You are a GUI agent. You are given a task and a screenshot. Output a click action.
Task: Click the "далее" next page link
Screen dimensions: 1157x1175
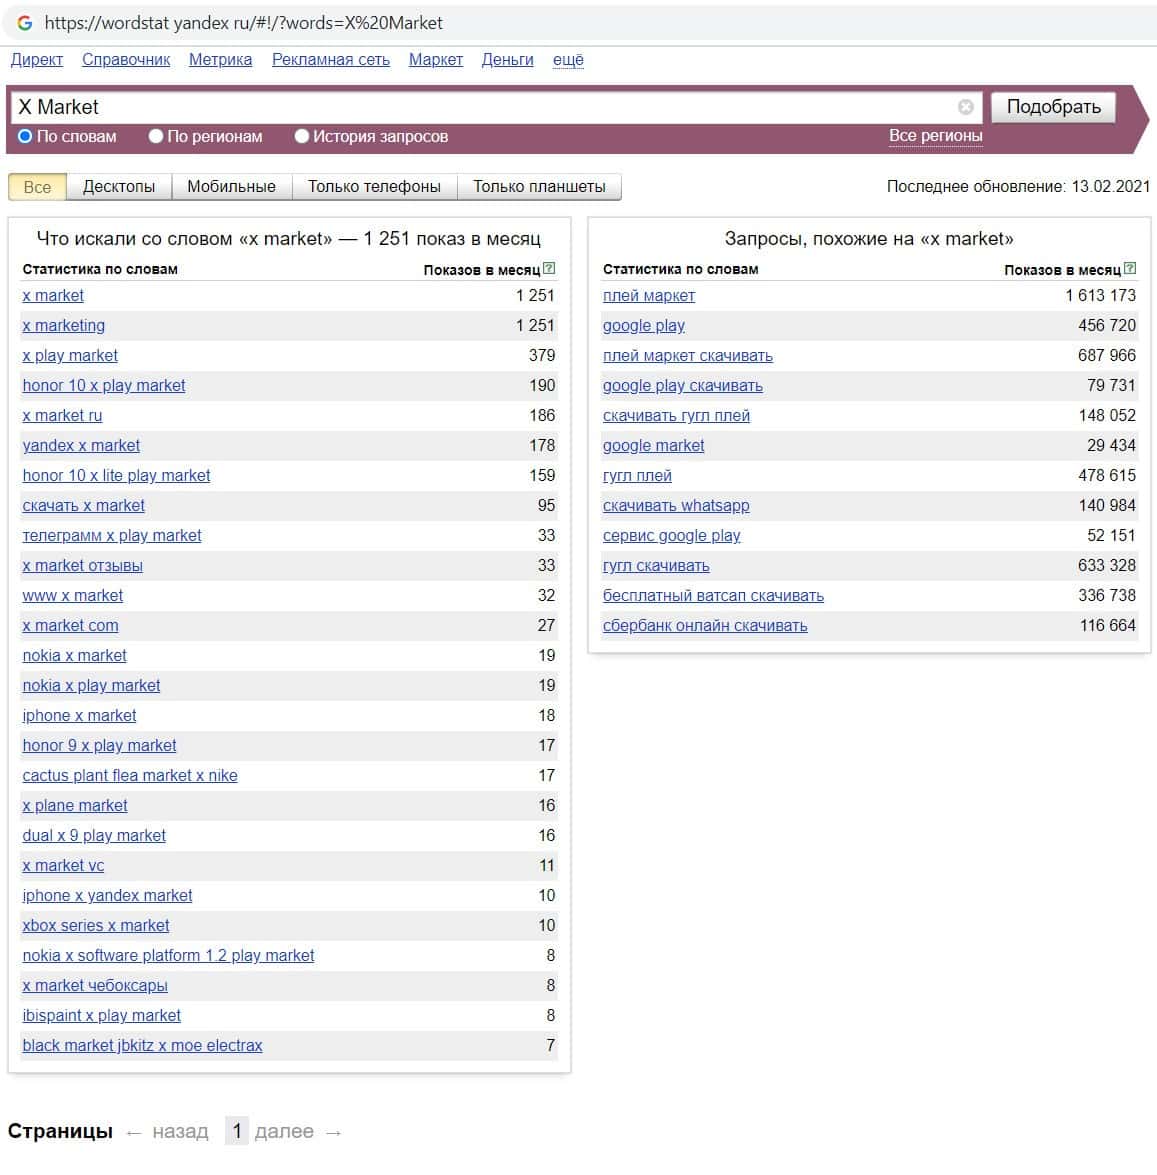click(284, 1131)
